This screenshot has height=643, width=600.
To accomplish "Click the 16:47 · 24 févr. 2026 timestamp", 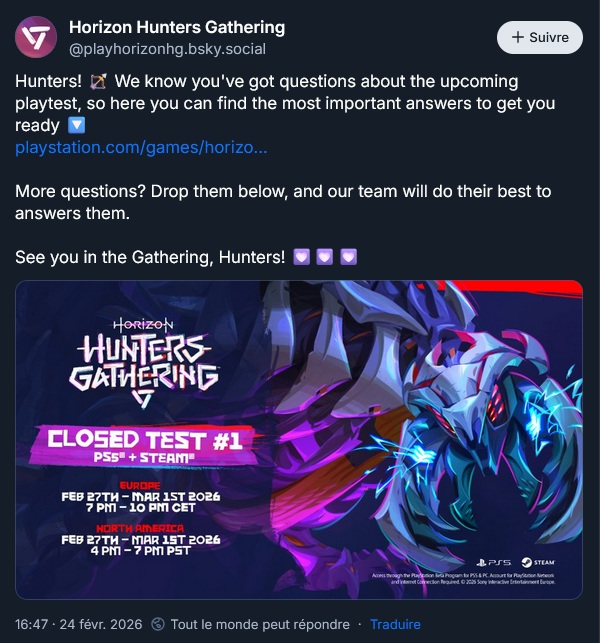I will click(79, 625).
